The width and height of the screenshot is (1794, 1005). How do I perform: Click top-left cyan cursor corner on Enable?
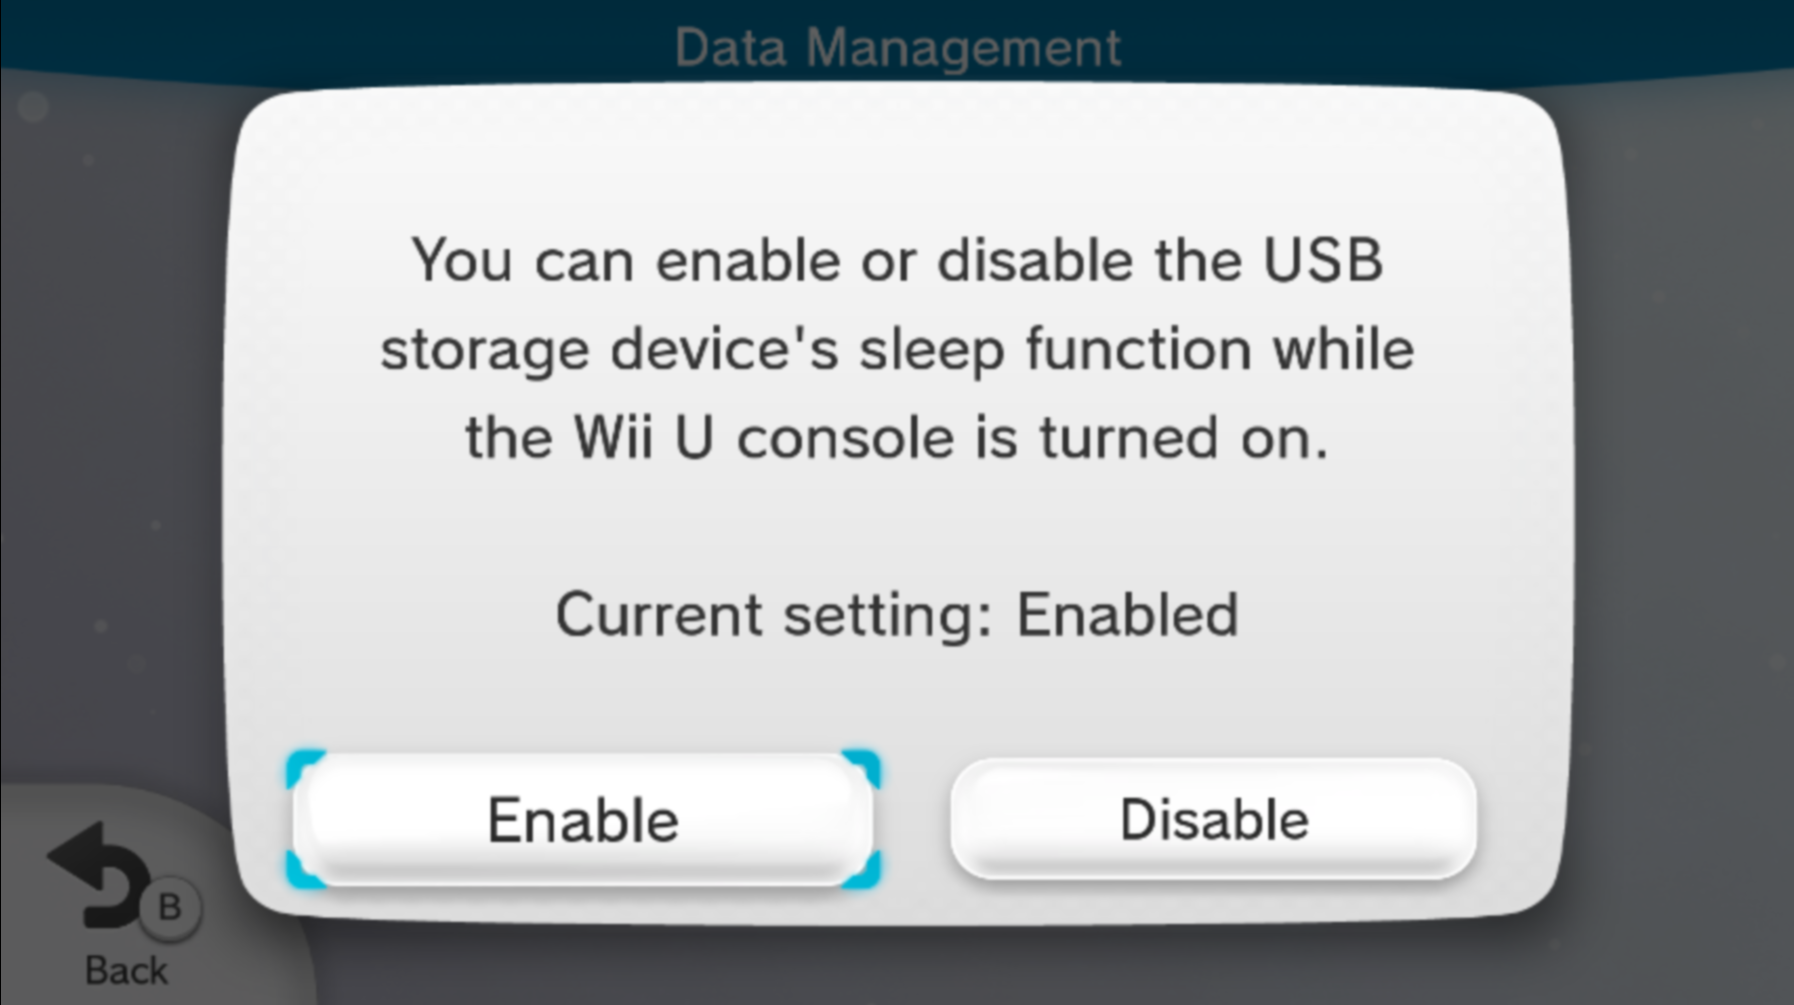[303, 767]
